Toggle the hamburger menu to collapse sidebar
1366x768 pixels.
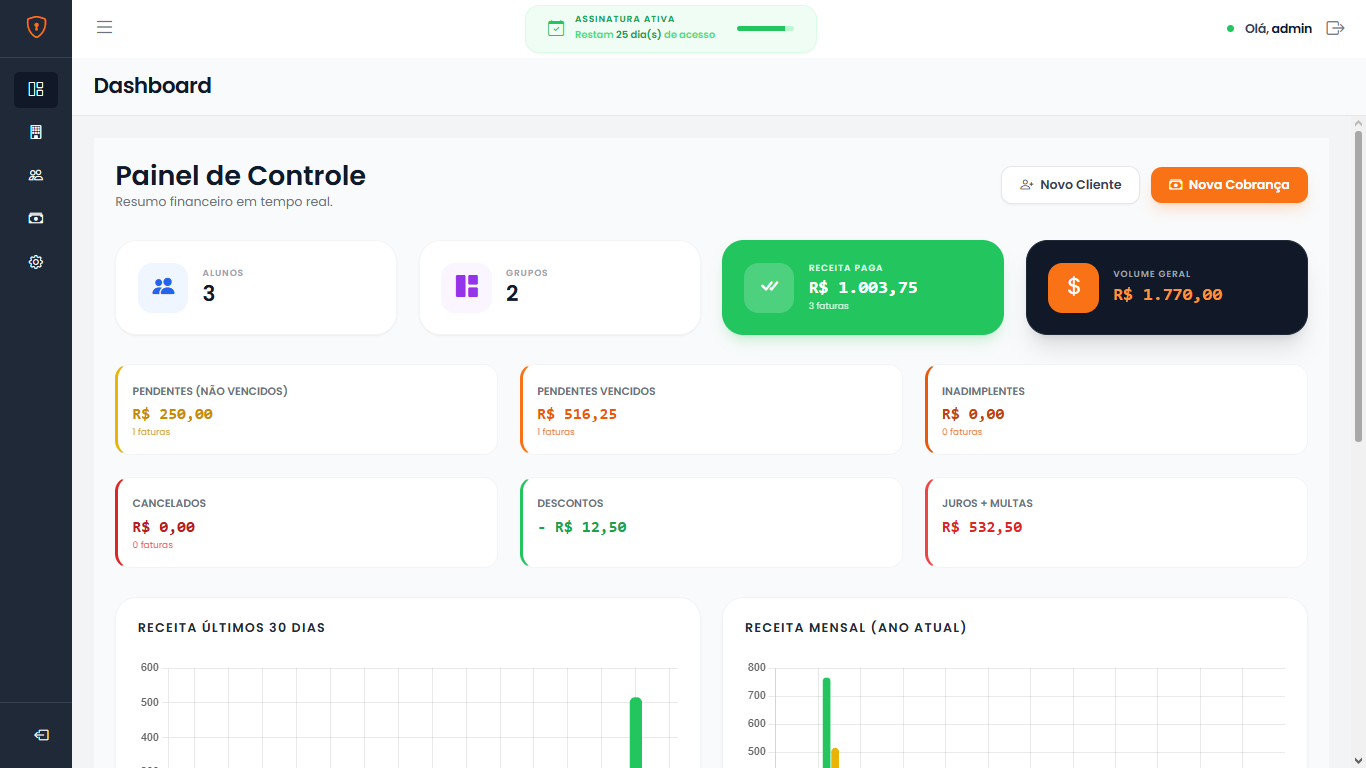click(104, 27)
